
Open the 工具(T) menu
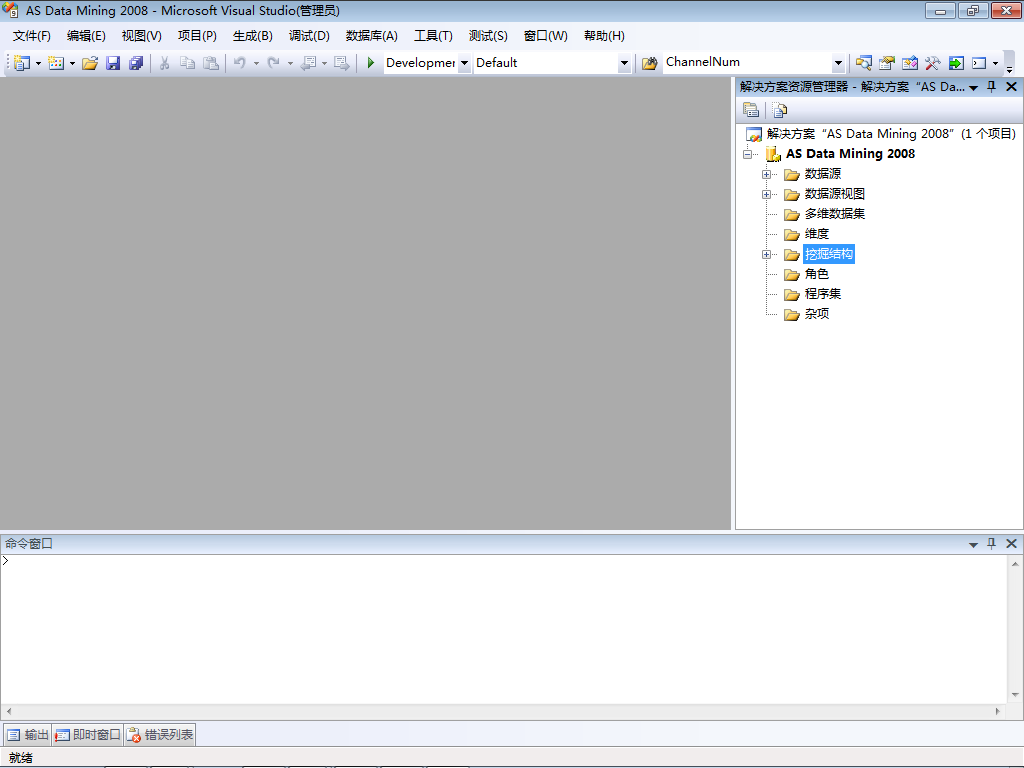pos(433,36)
